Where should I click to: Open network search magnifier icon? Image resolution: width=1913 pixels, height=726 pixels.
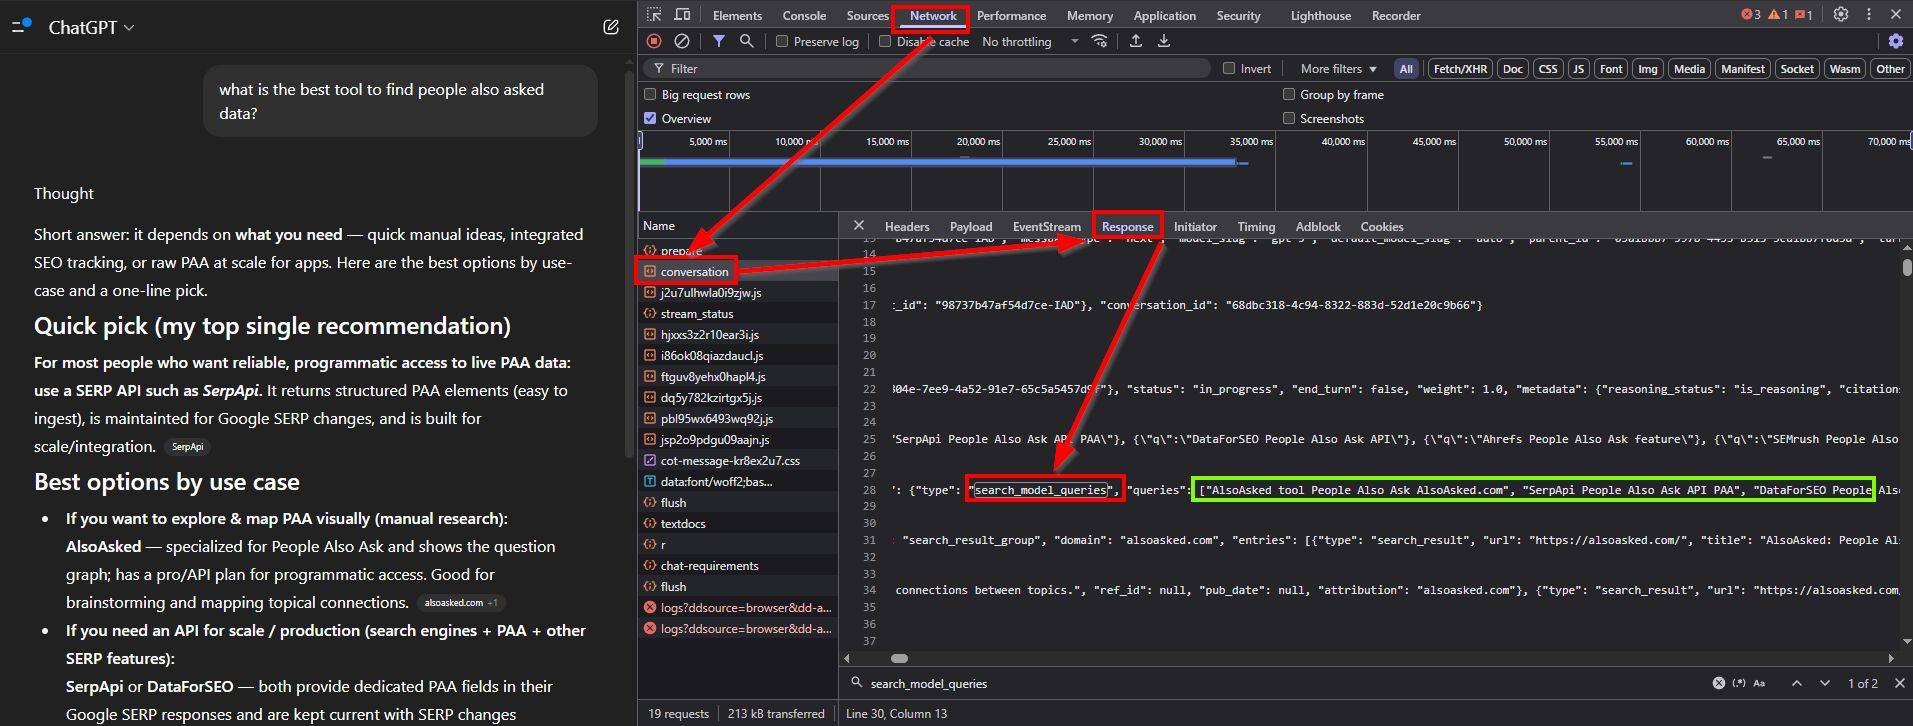coord(746,41)
